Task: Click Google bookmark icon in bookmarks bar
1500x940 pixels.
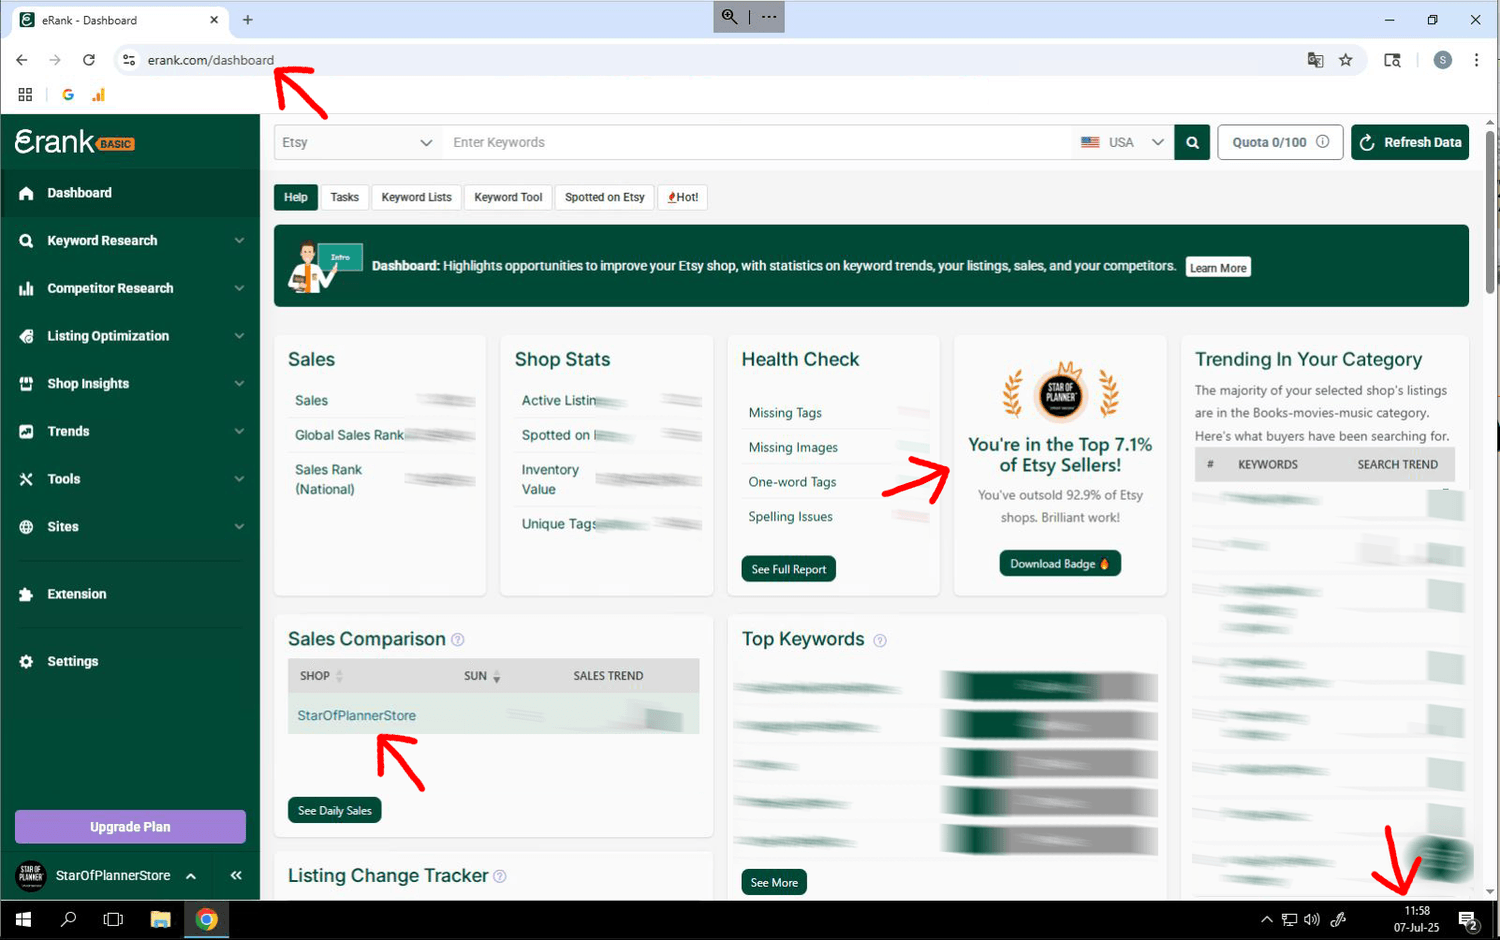Action: coord(68,95)
